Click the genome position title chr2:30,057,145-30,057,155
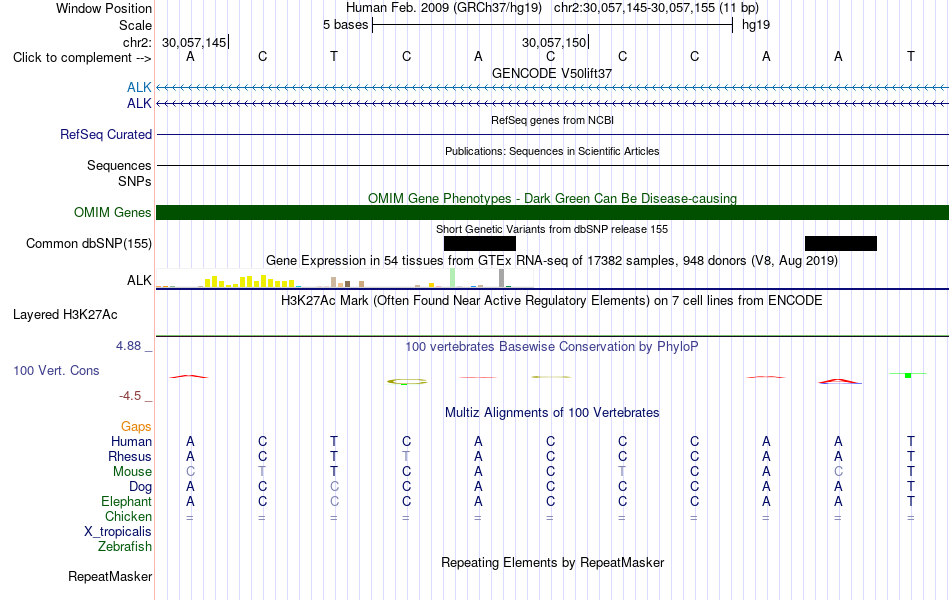Screen dimensions: 950x600 (x=656, y=8)
